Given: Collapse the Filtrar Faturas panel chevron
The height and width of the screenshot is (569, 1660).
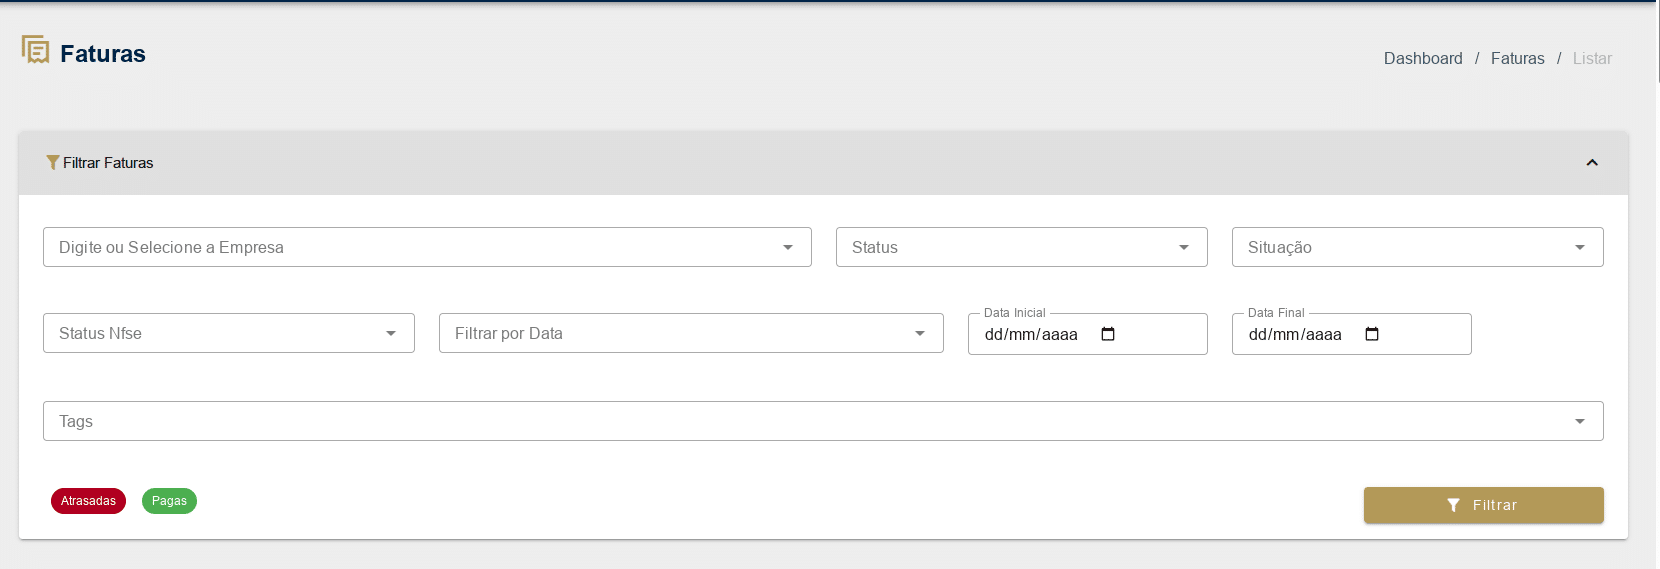Looking at the screenshot, I should click(1591, 163).
